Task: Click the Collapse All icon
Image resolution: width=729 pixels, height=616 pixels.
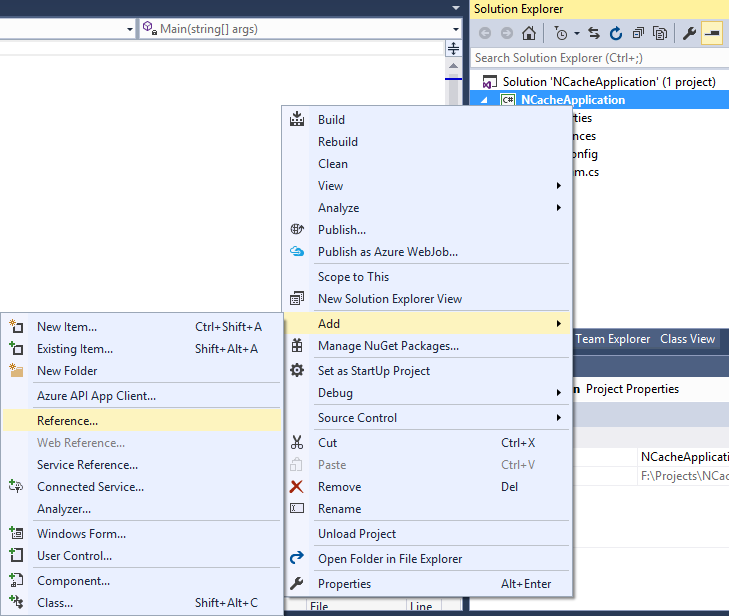Action: (638, 33)
